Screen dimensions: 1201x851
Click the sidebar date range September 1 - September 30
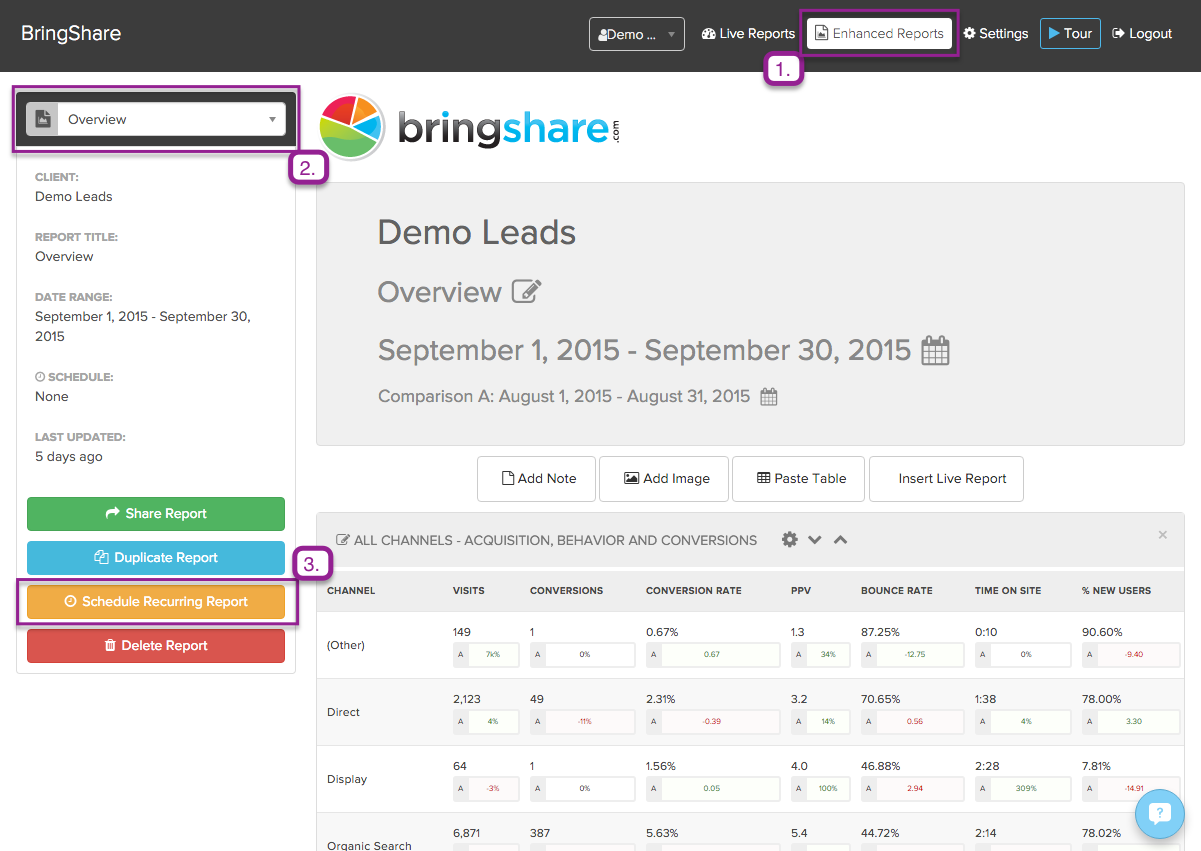pyautogui.click(x=143, y=326)
